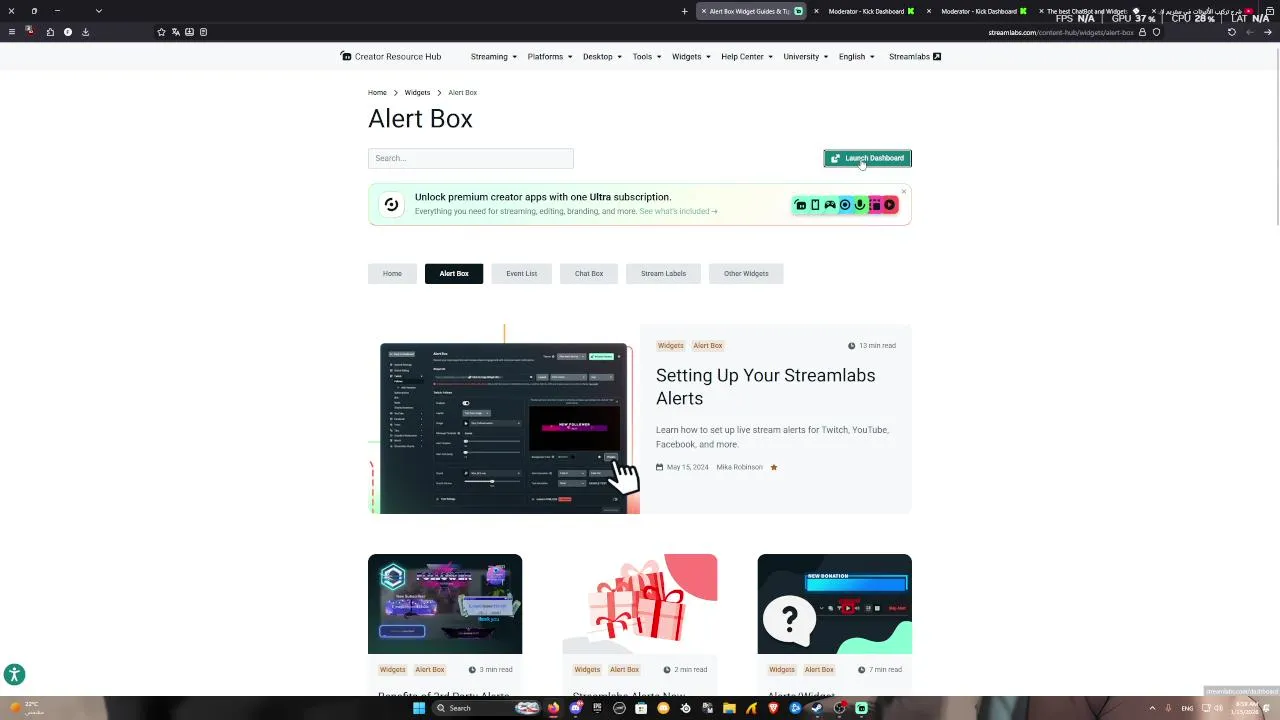Go to Creator Resource Hub home logo
The image size is (1280, 720).
click(390, 56)
